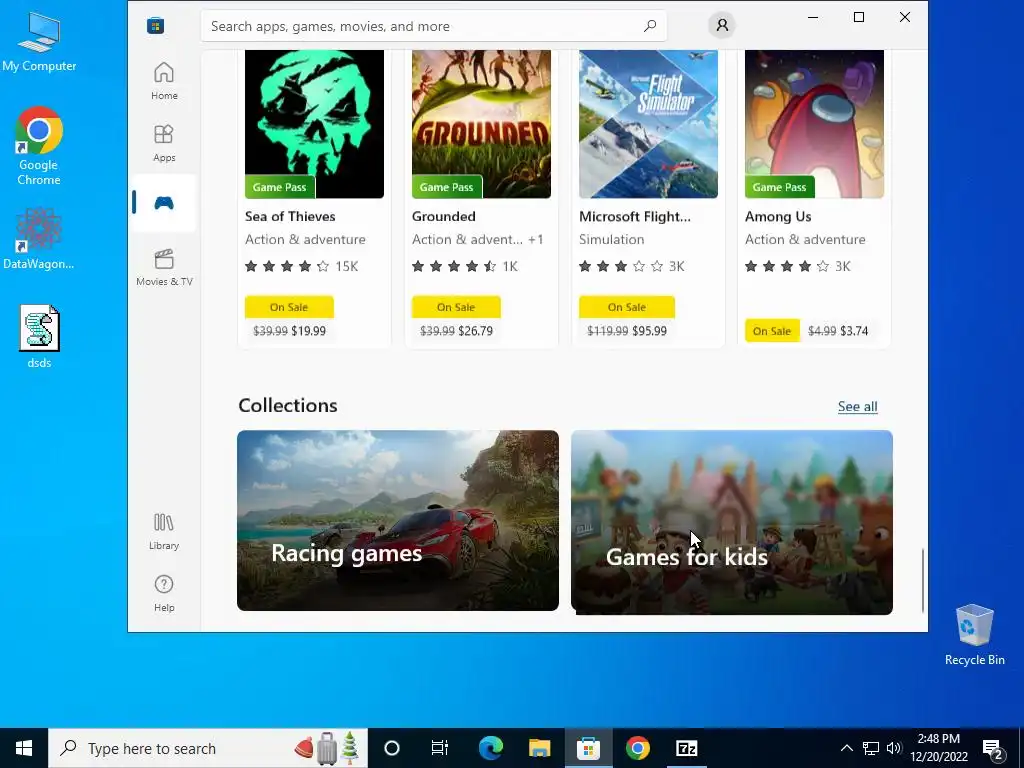Viewport: 1024px width, 768px height.
Task: Open 7-Zip from the taskbar
Action: pos(686,748)
